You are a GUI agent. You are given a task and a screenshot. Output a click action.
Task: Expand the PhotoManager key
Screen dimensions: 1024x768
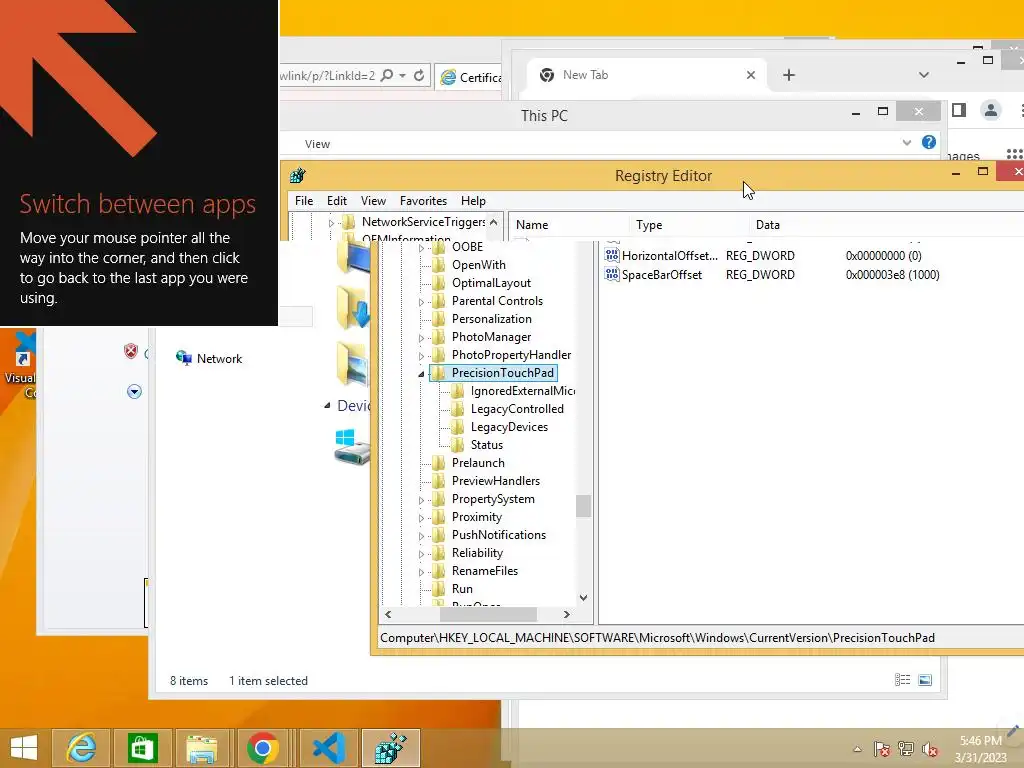pyautogui.click(x=421, y=338)
